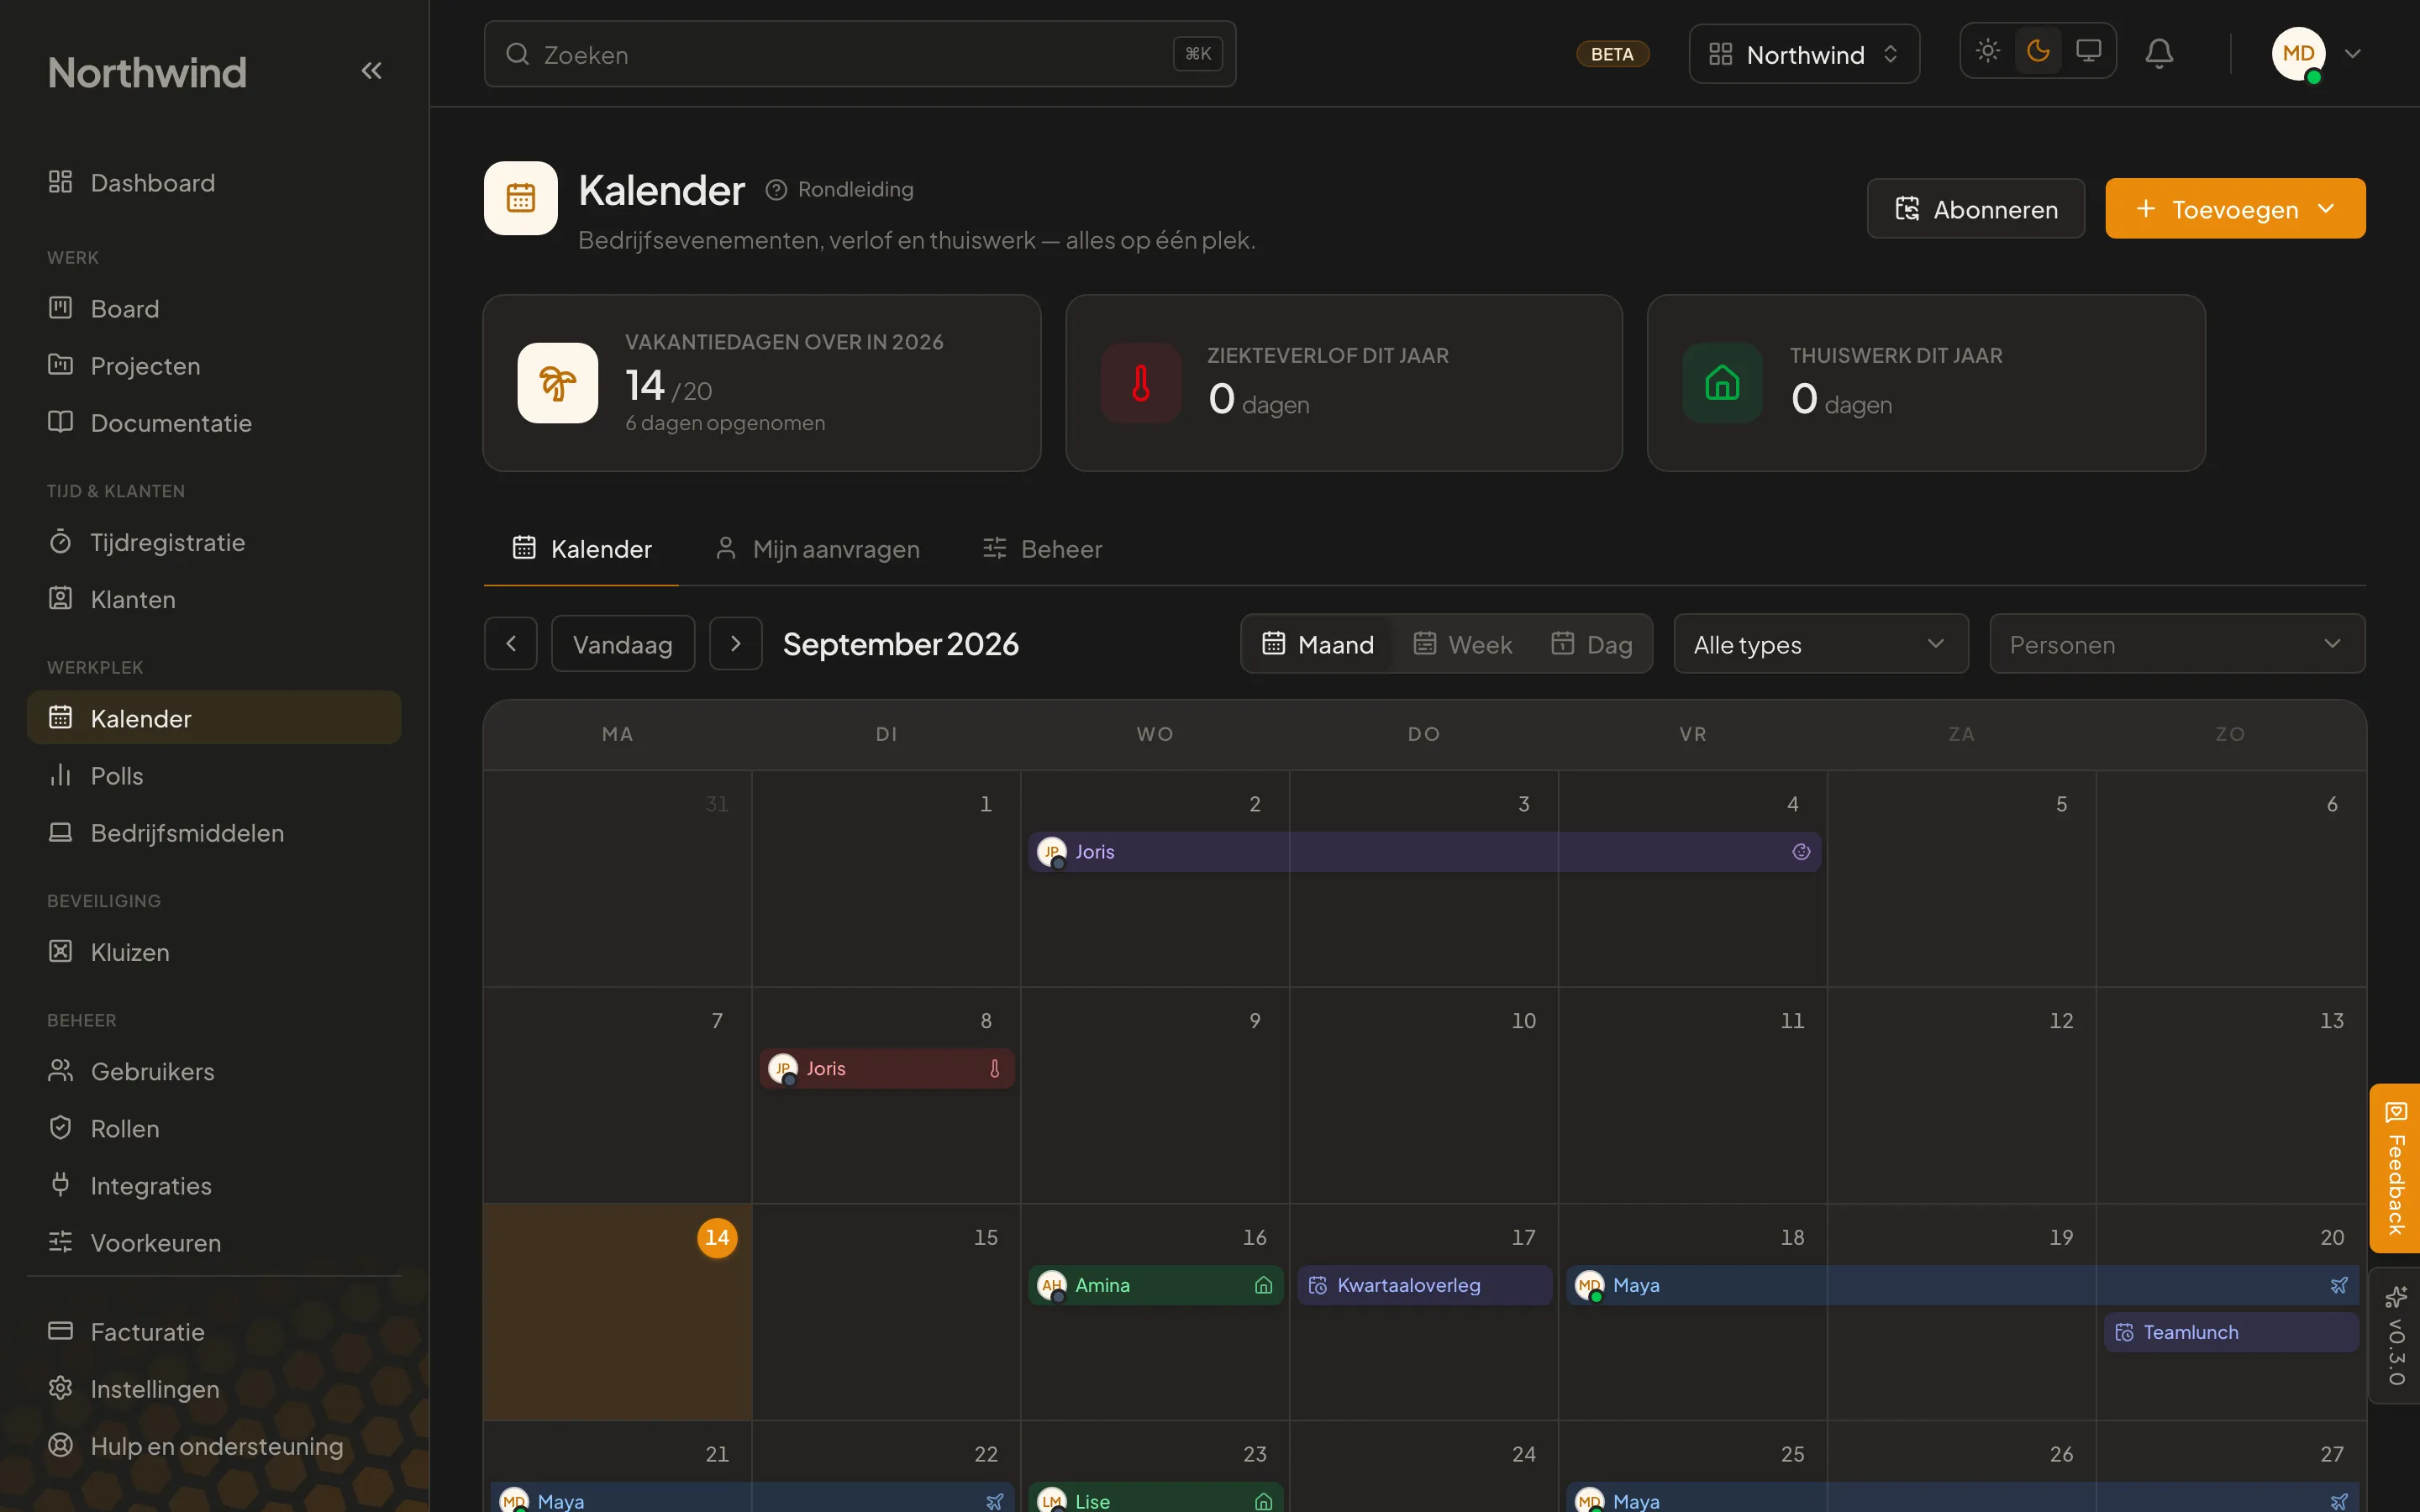Open Bedrijfsmiddelen from sidebar
This screenshot has width=2420, height=1512.
(213, 833)
